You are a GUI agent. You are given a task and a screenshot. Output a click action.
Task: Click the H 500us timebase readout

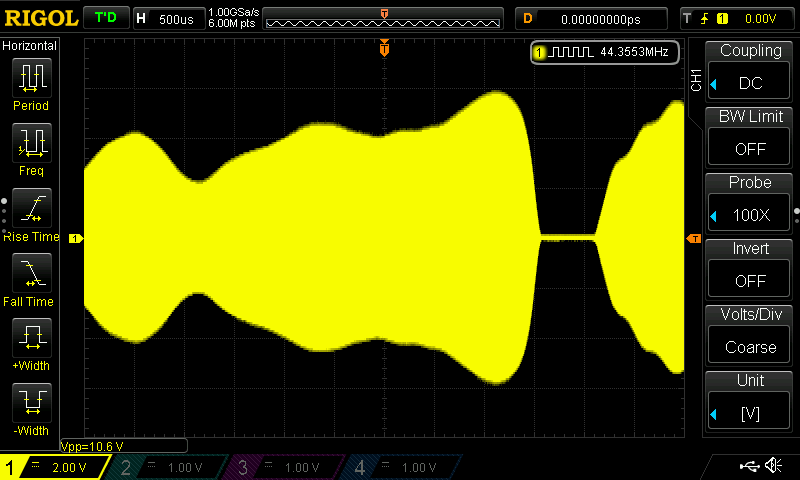click(169, 19)
